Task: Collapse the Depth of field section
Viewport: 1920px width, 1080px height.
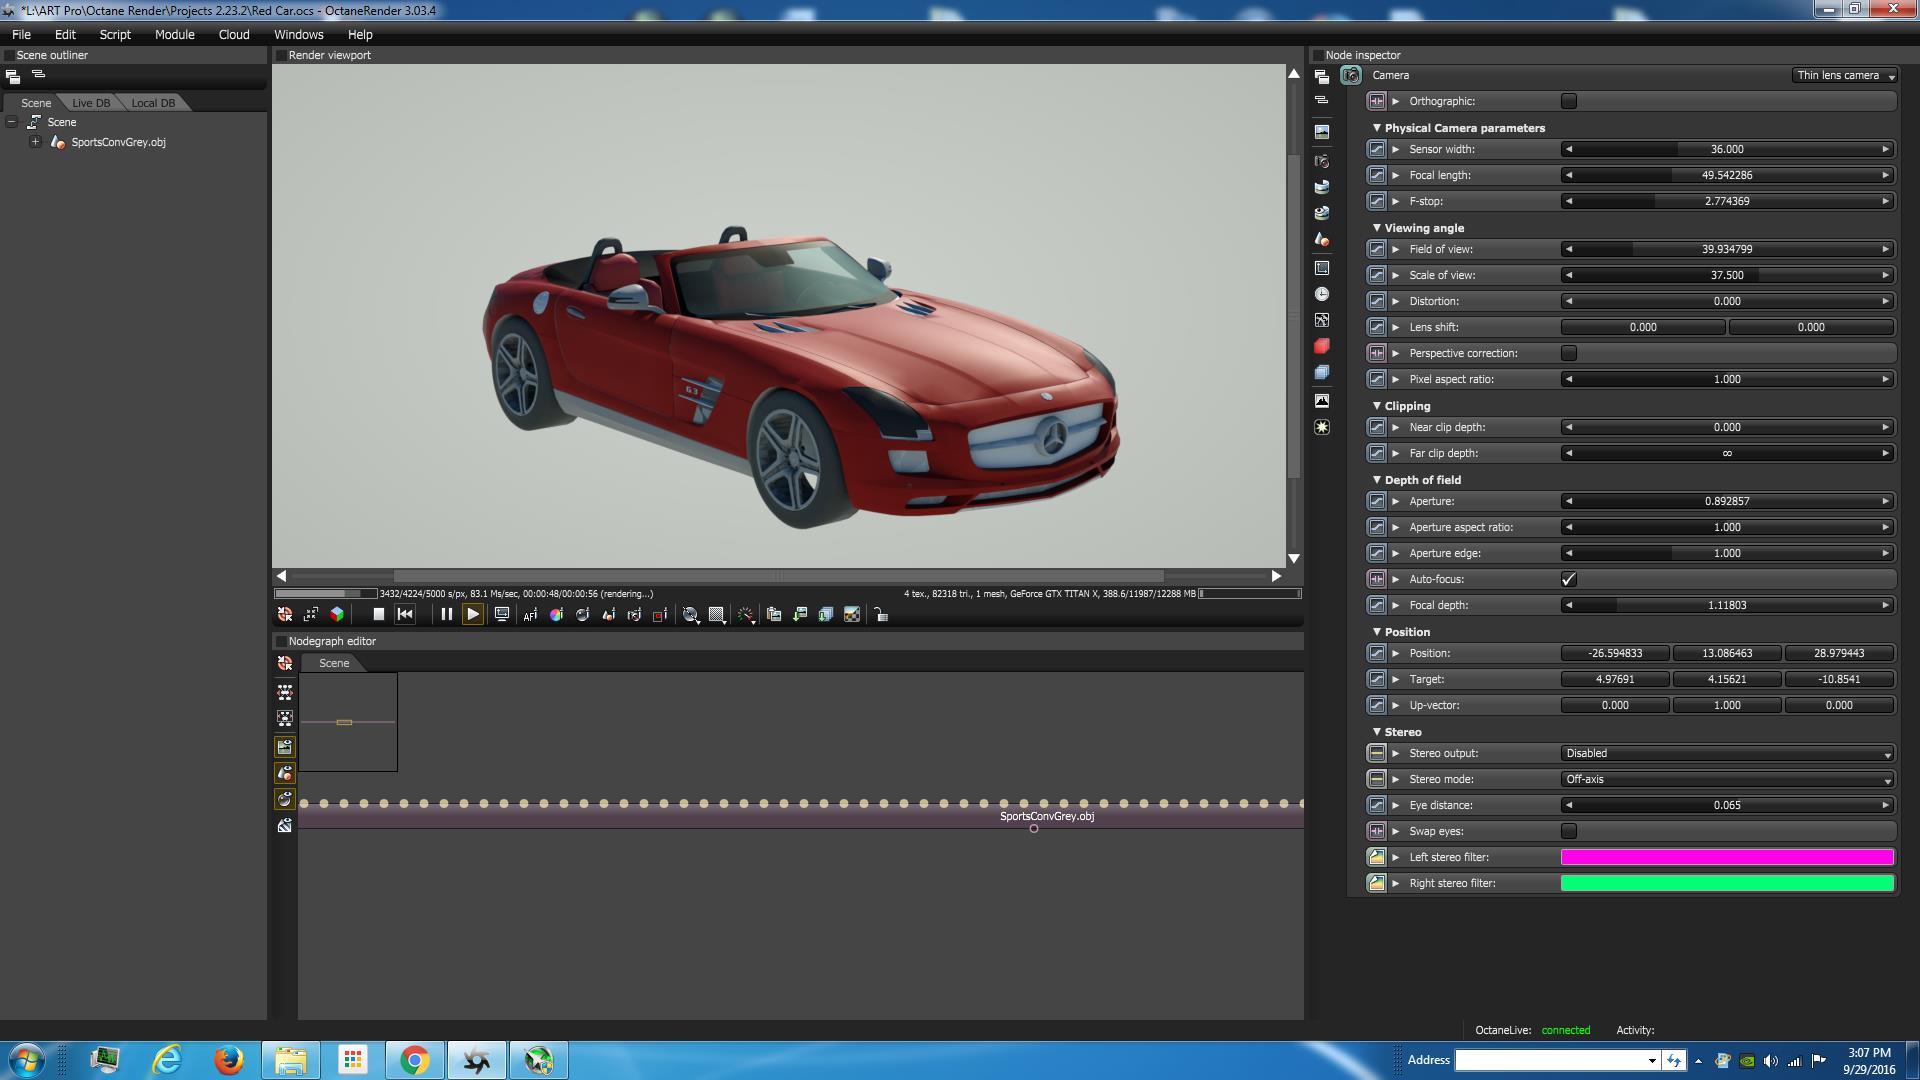Action: pyautogui.click(x=1377, y=480)
